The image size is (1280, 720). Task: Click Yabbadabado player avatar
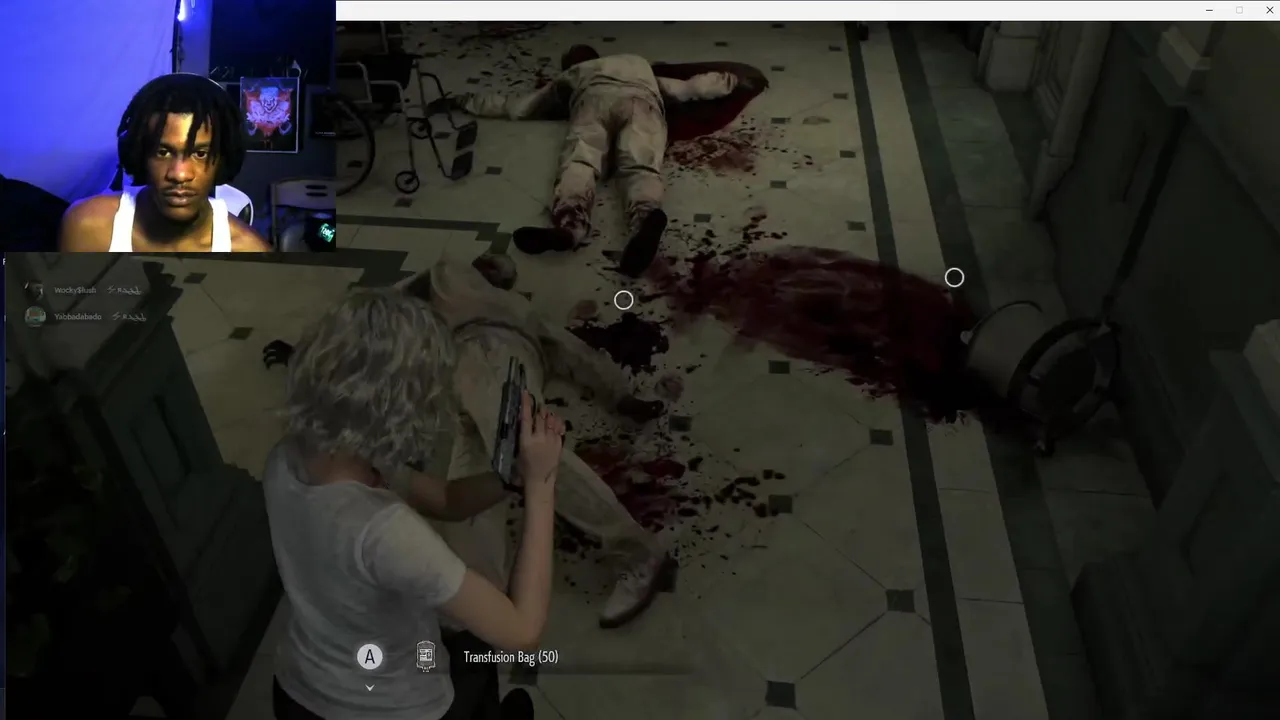(x=35, y=316)
